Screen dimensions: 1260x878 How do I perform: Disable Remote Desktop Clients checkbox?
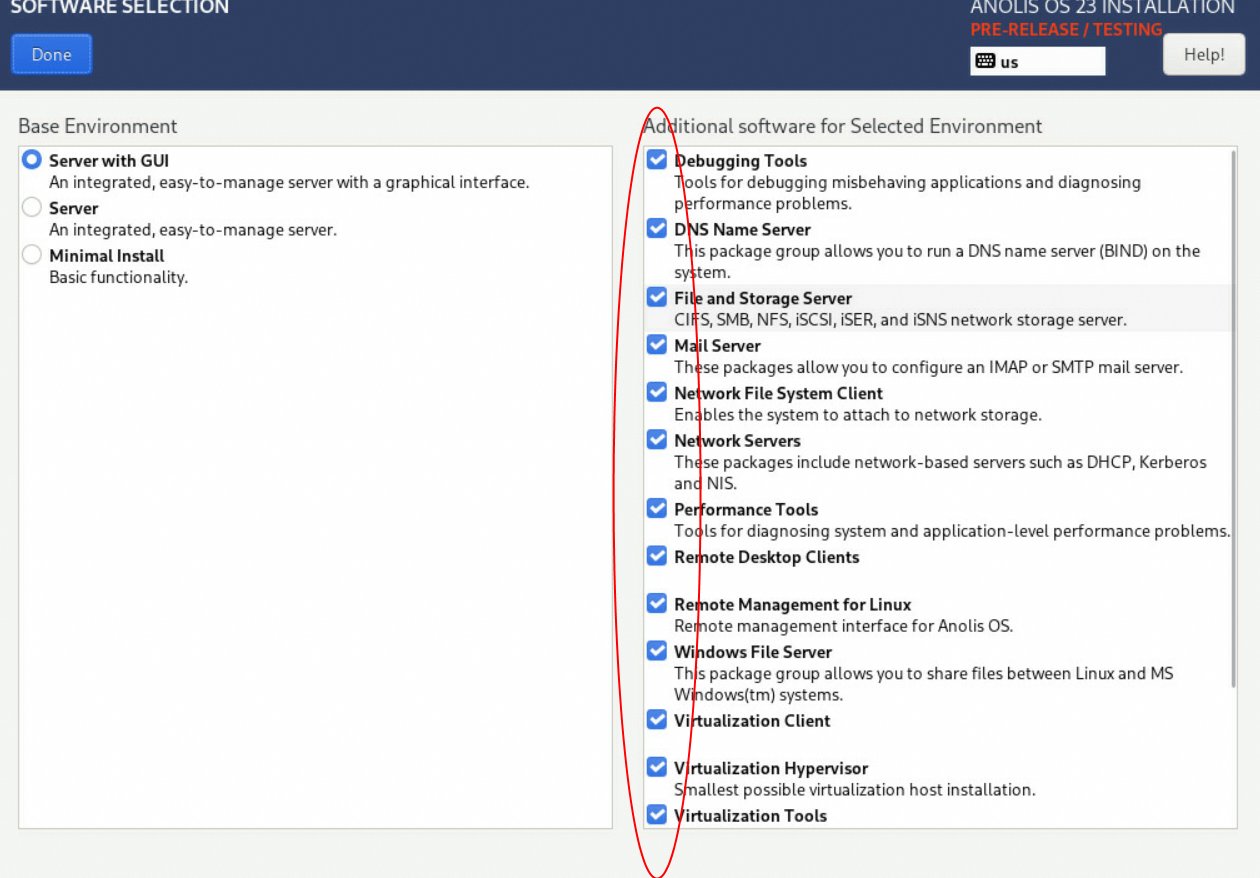click(x=657, y=556)
